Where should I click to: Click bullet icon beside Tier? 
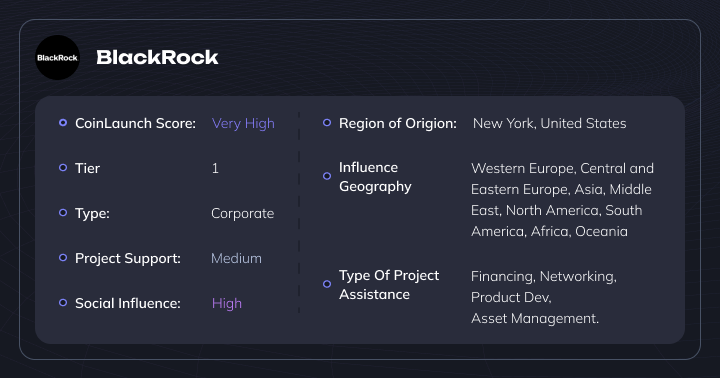click(63, 168)
